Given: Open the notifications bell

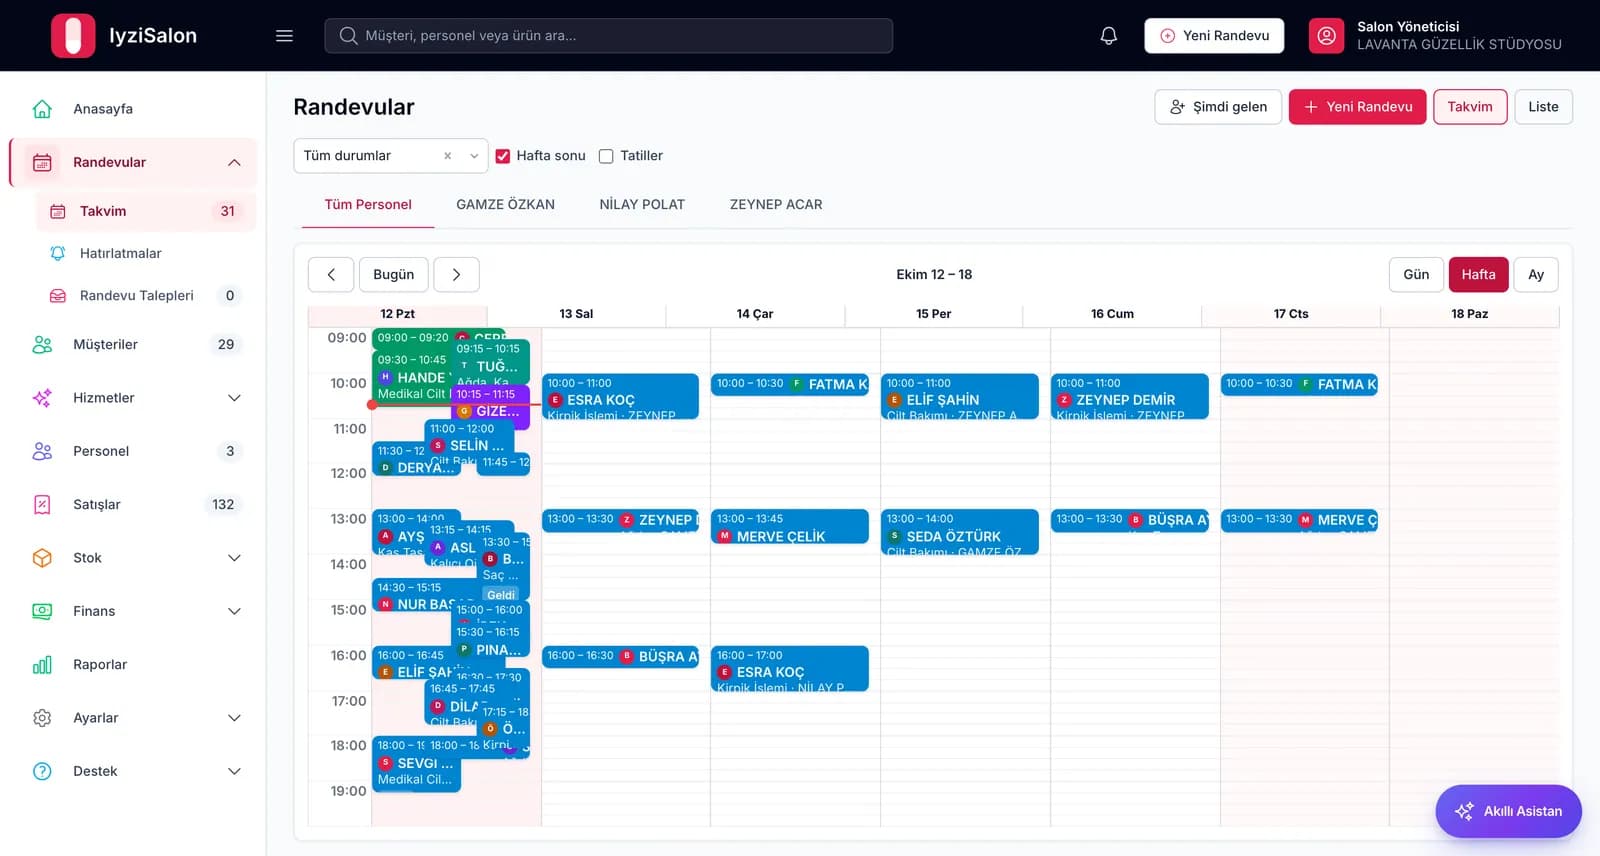Looking at the screenshot, I should (x=1108, y=36).
